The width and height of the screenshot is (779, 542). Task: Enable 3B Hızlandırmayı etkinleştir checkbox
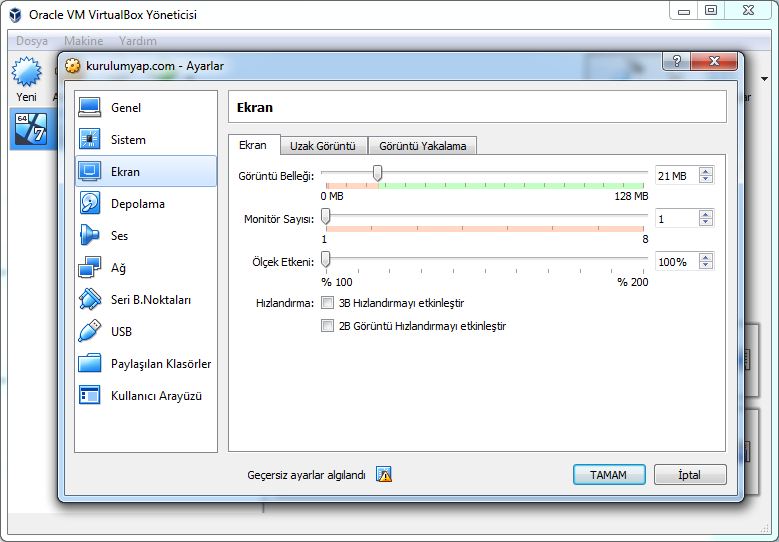tap(327, 303)
